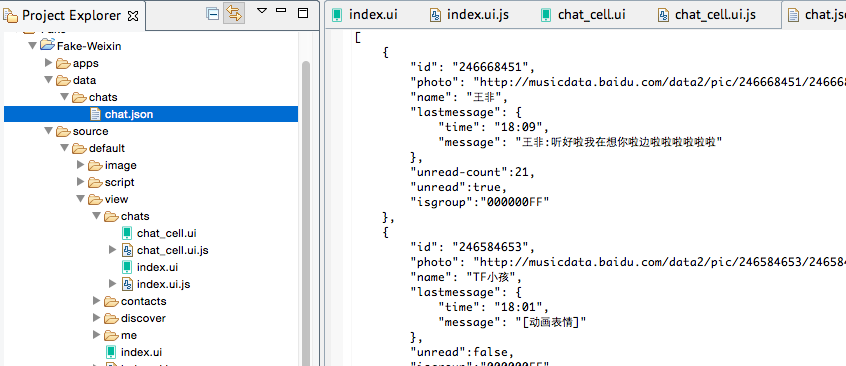Select the Project Explorer tab
Screen dimensions: 846x366
pos(71,16)
